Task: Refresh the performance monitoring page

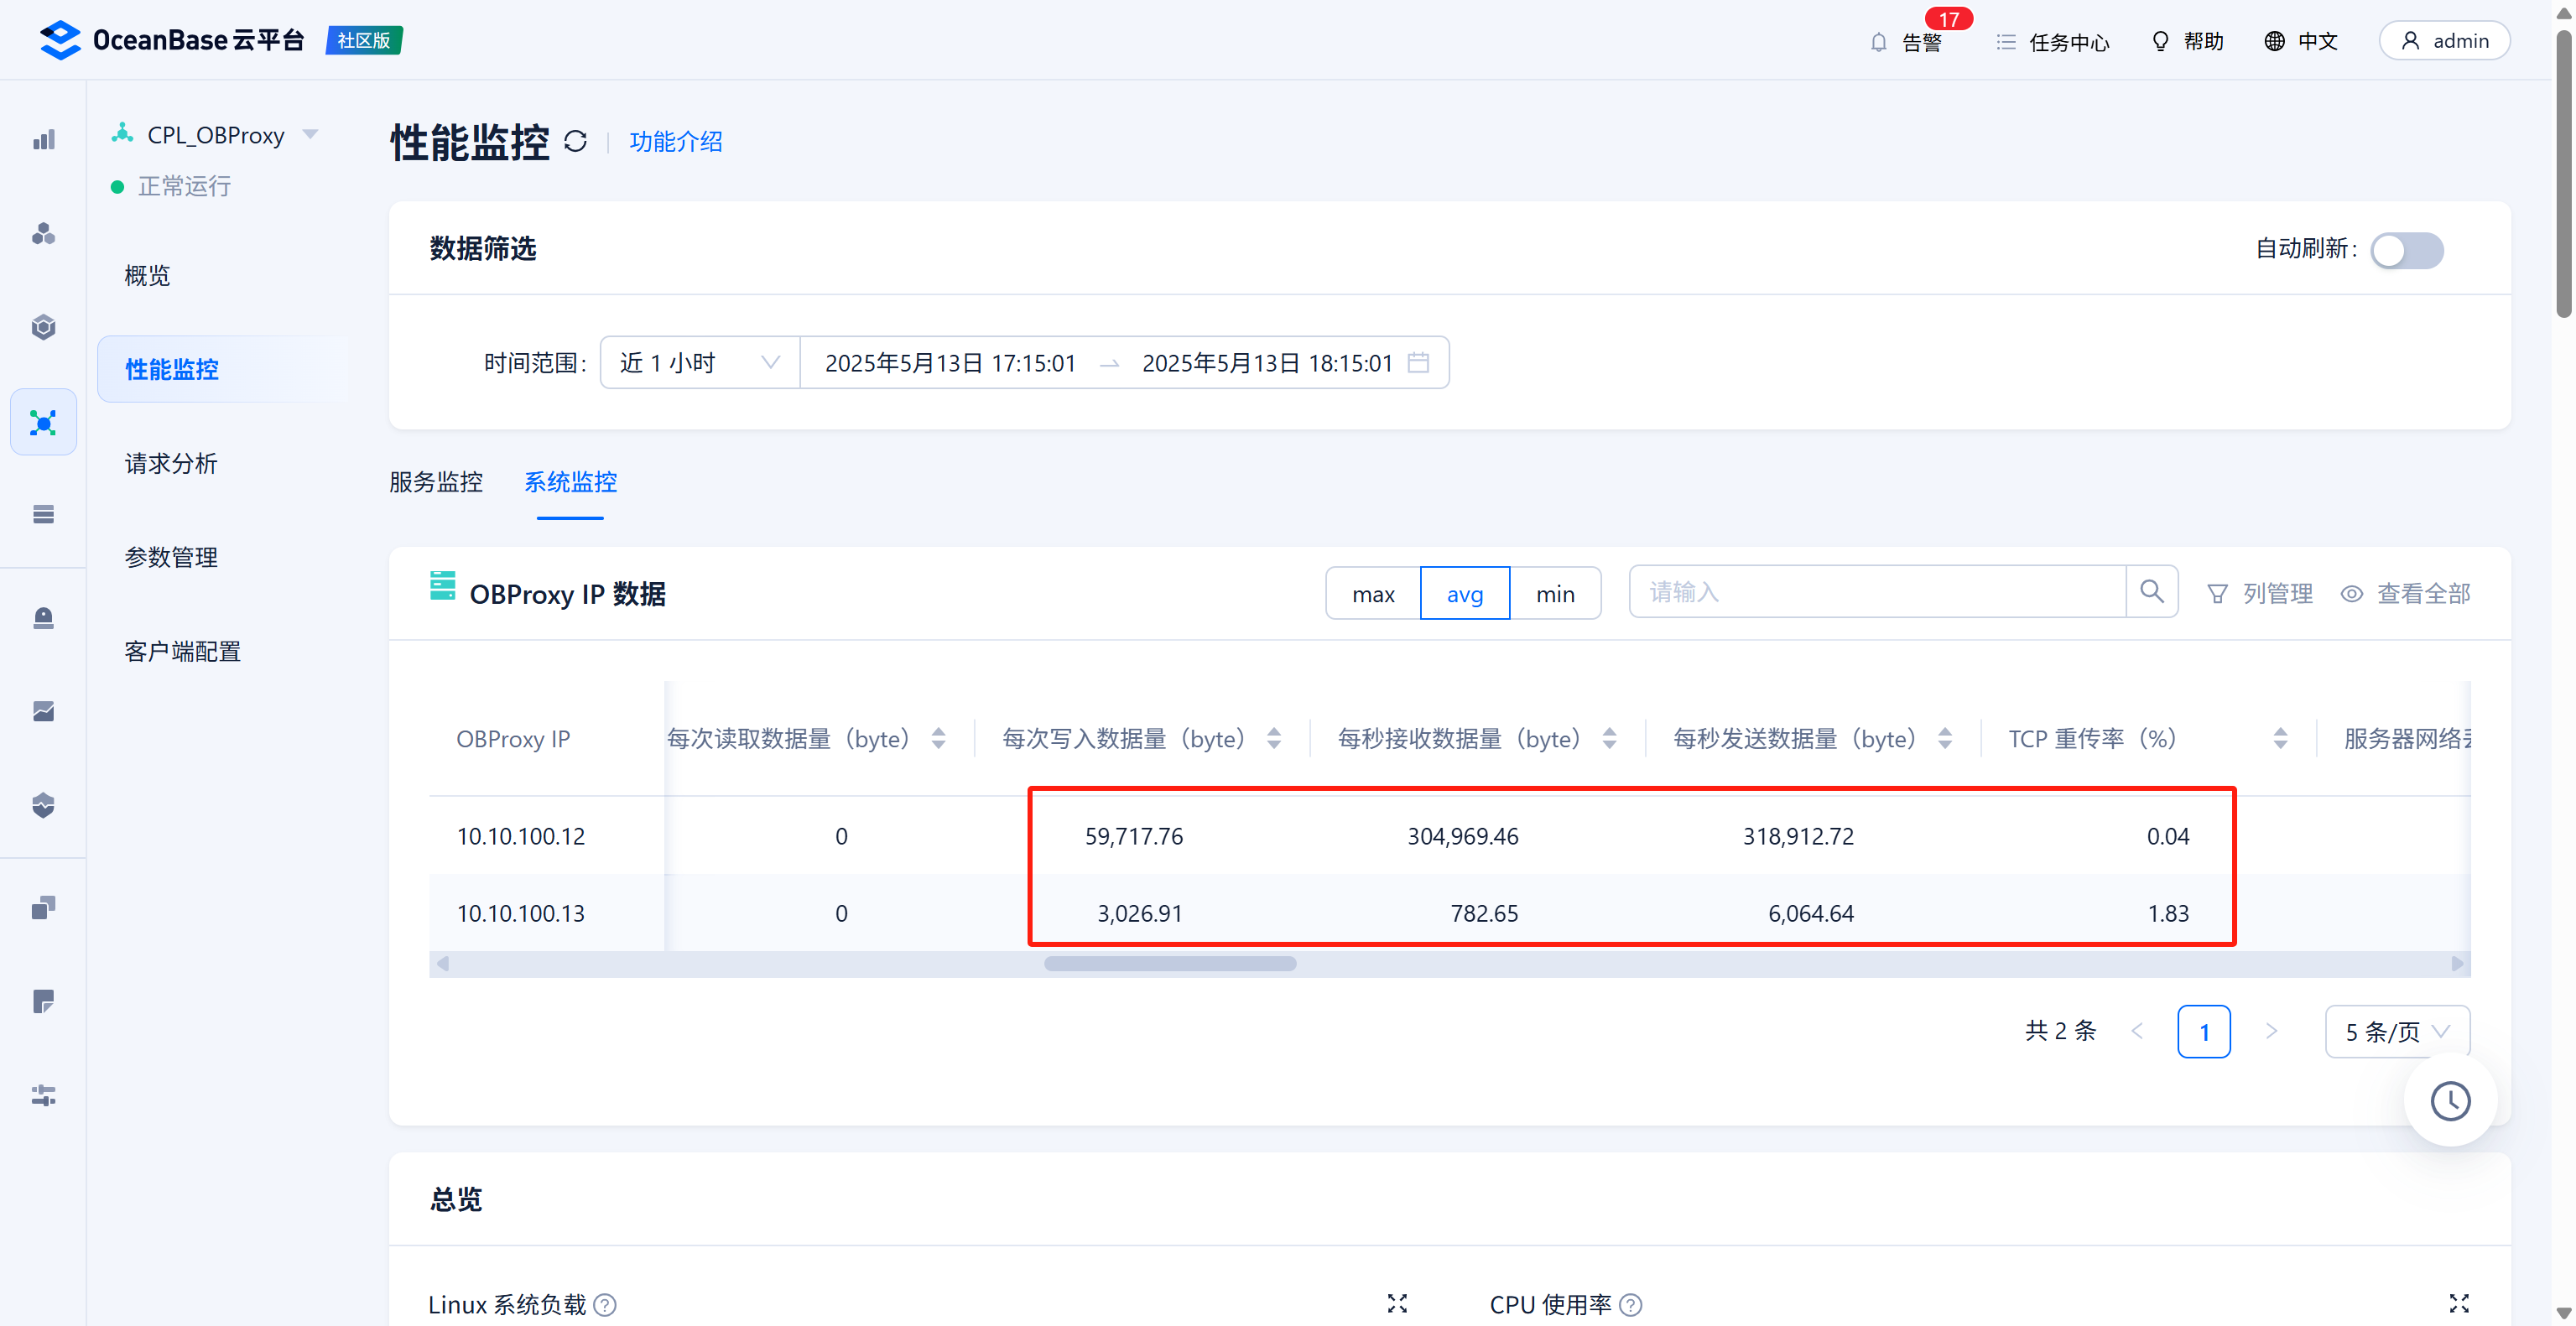Action: coord(575,141)
